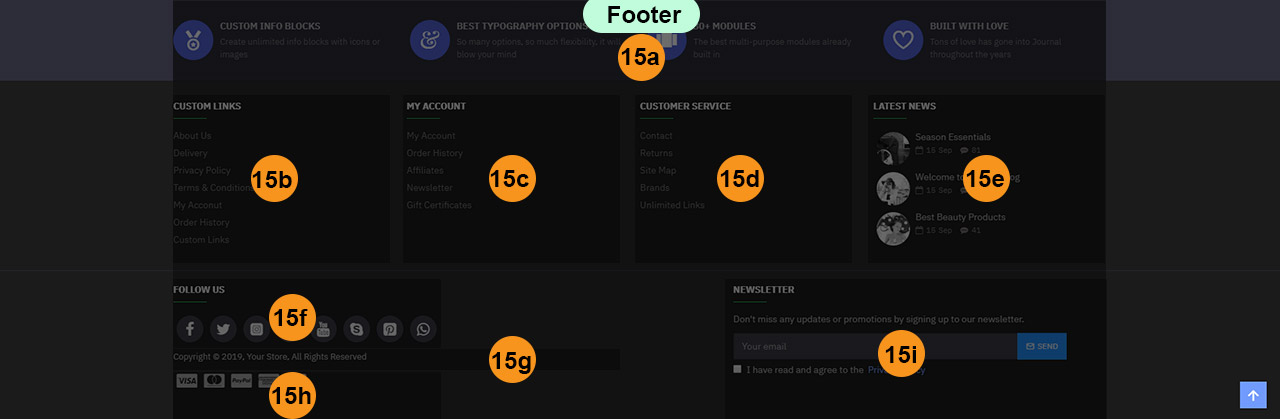Click the Visa payment icon
This screenshot has width=1280, height=419.
pyautogui.click(x=187, y=381)
